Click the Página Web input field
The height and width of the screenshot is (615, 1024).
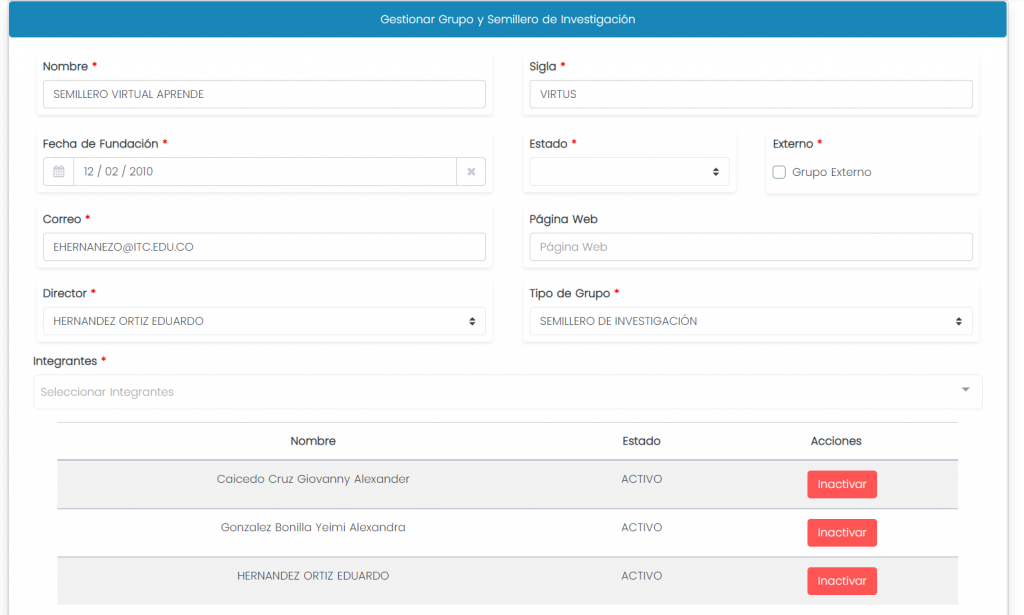[x=750, y=247]
